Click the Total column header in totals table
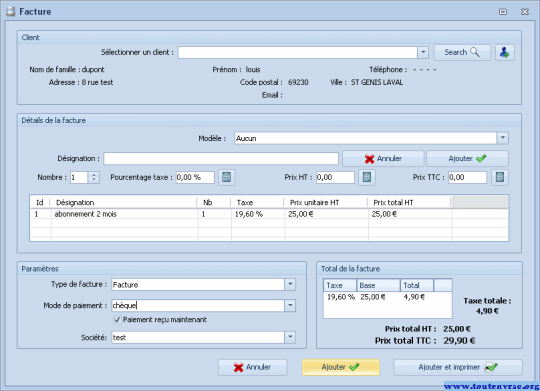Screen dimensions: 540x391 point(417,286)
